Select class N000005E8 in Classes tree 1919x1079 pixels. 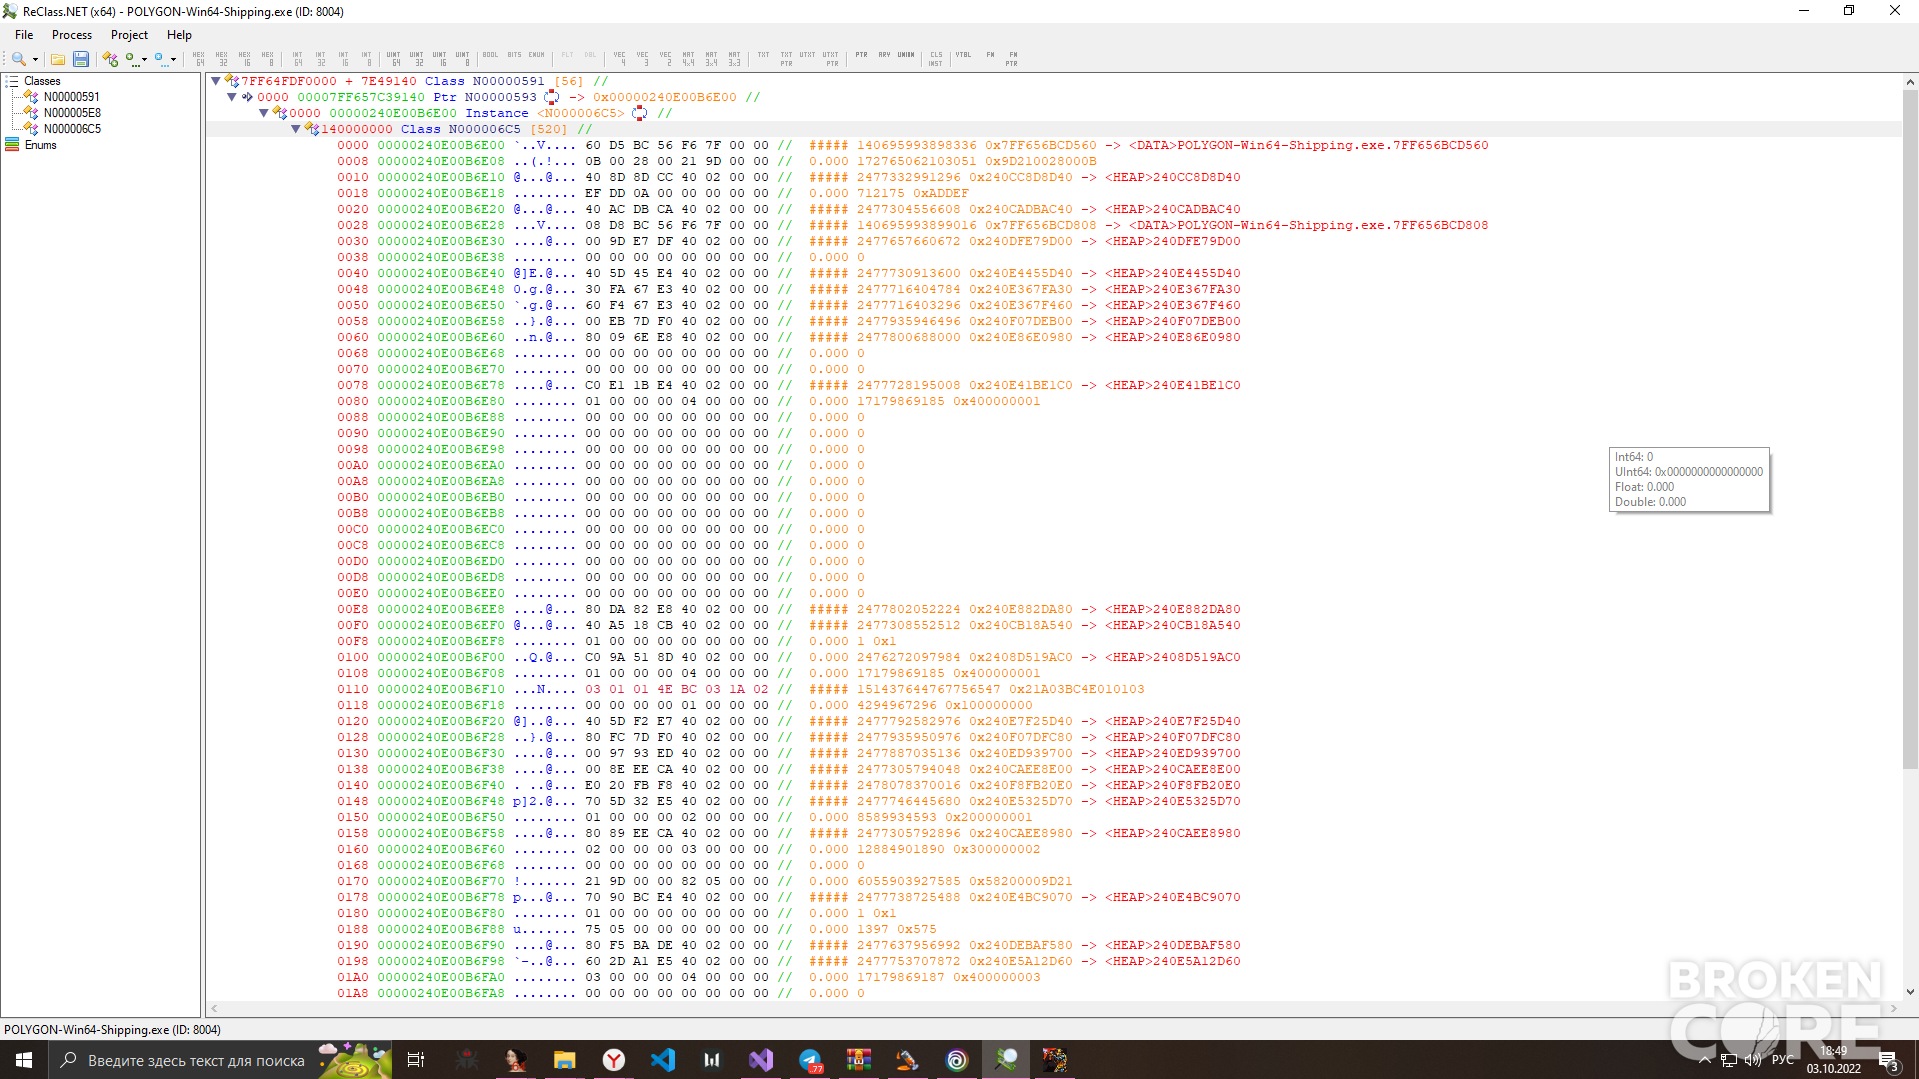click(72, 113)
